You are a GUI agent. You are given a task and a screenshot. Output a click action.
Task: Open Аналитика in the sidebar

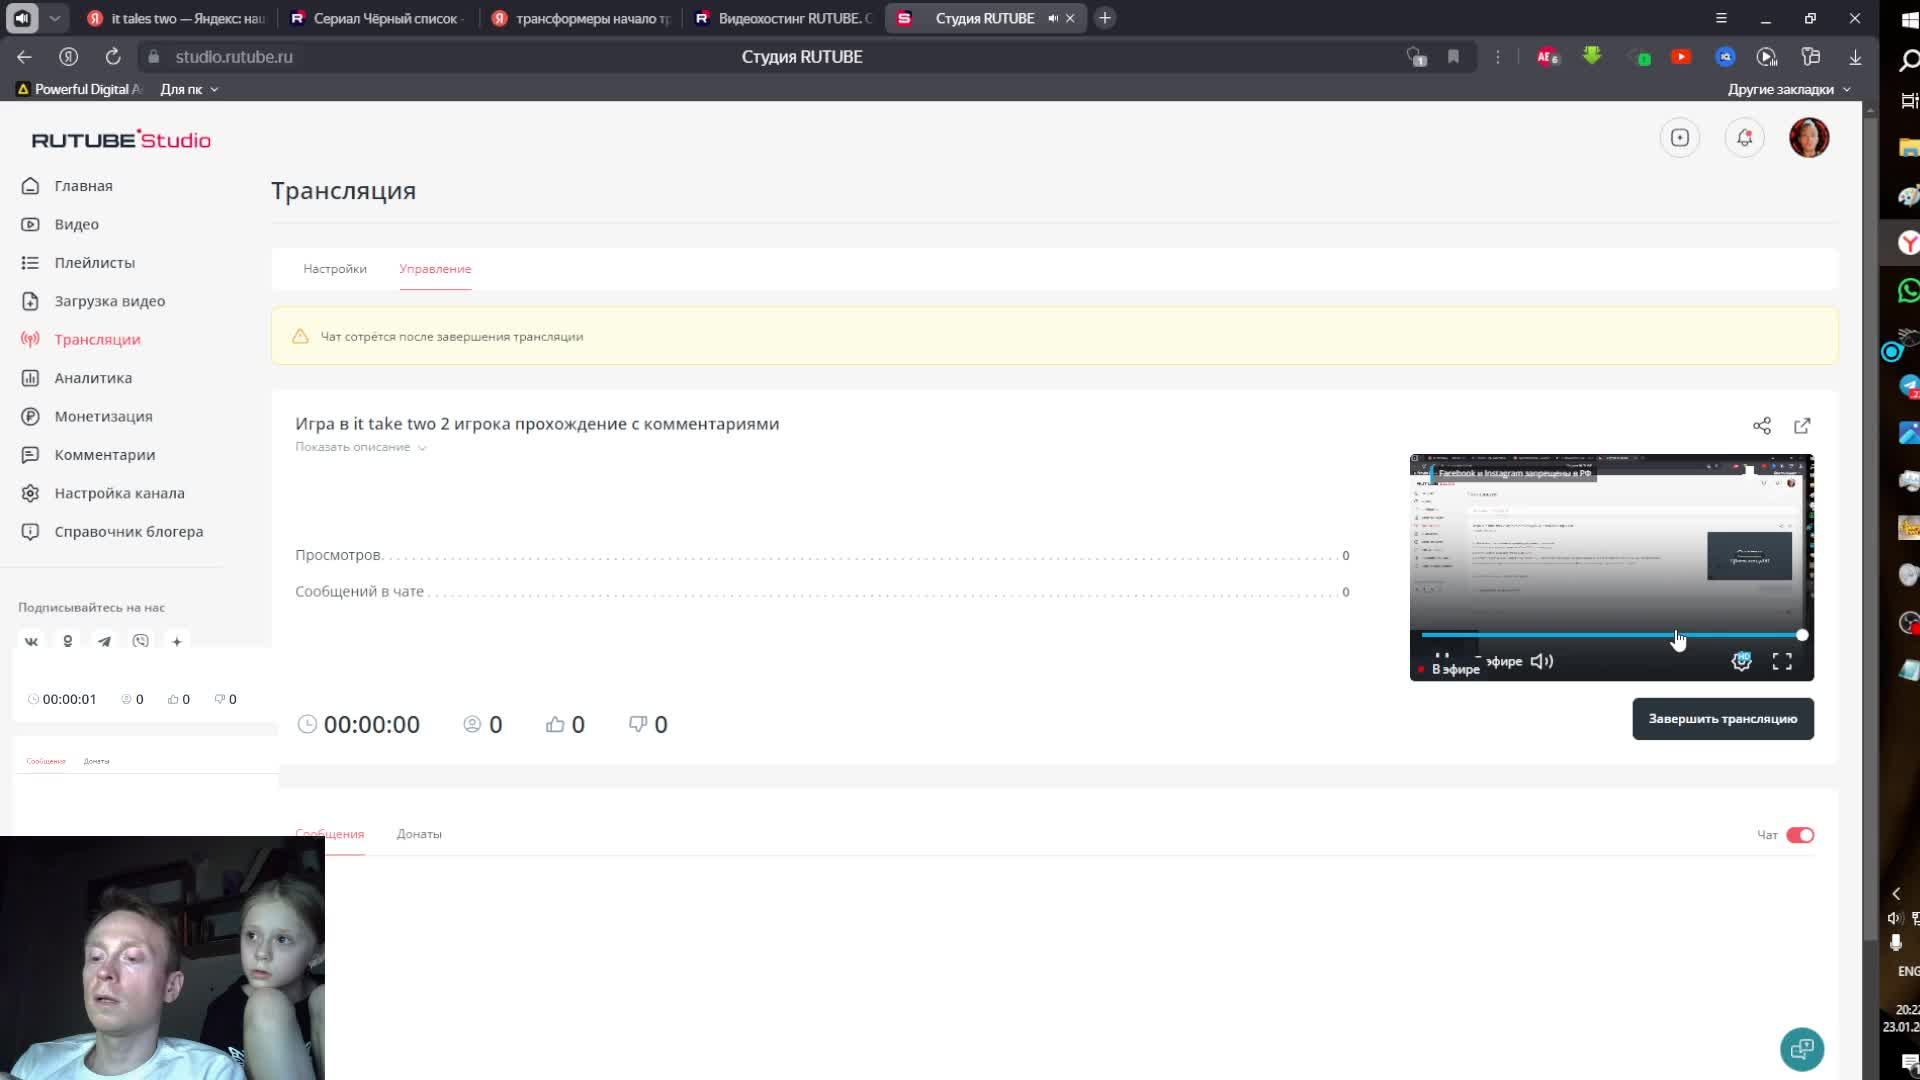coord(93,378)
